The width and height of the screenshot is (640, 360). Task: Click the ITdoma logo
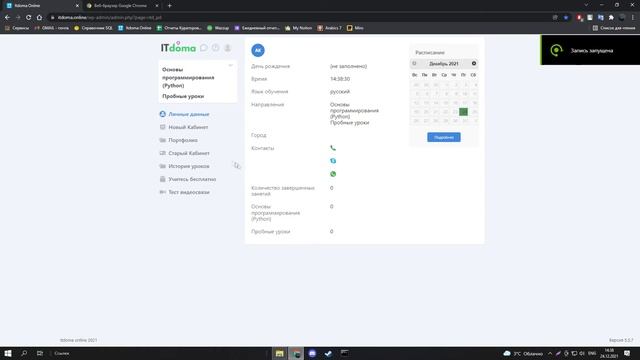[x=178, y=47]
